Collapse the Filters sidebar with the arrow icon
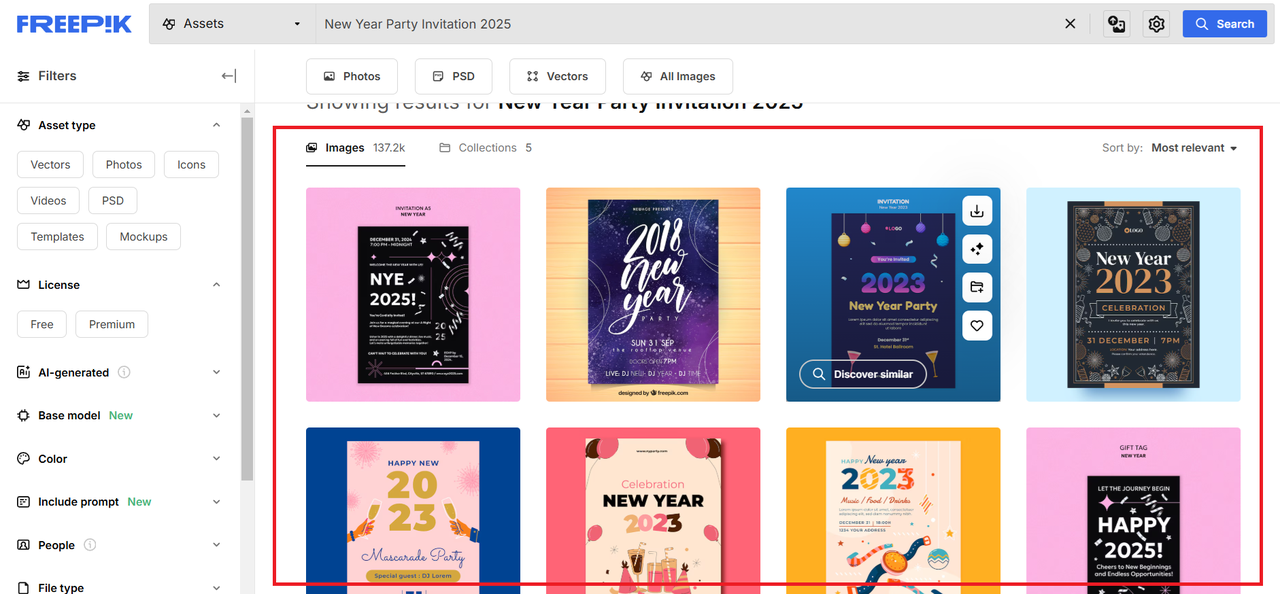 pos(229,76)
